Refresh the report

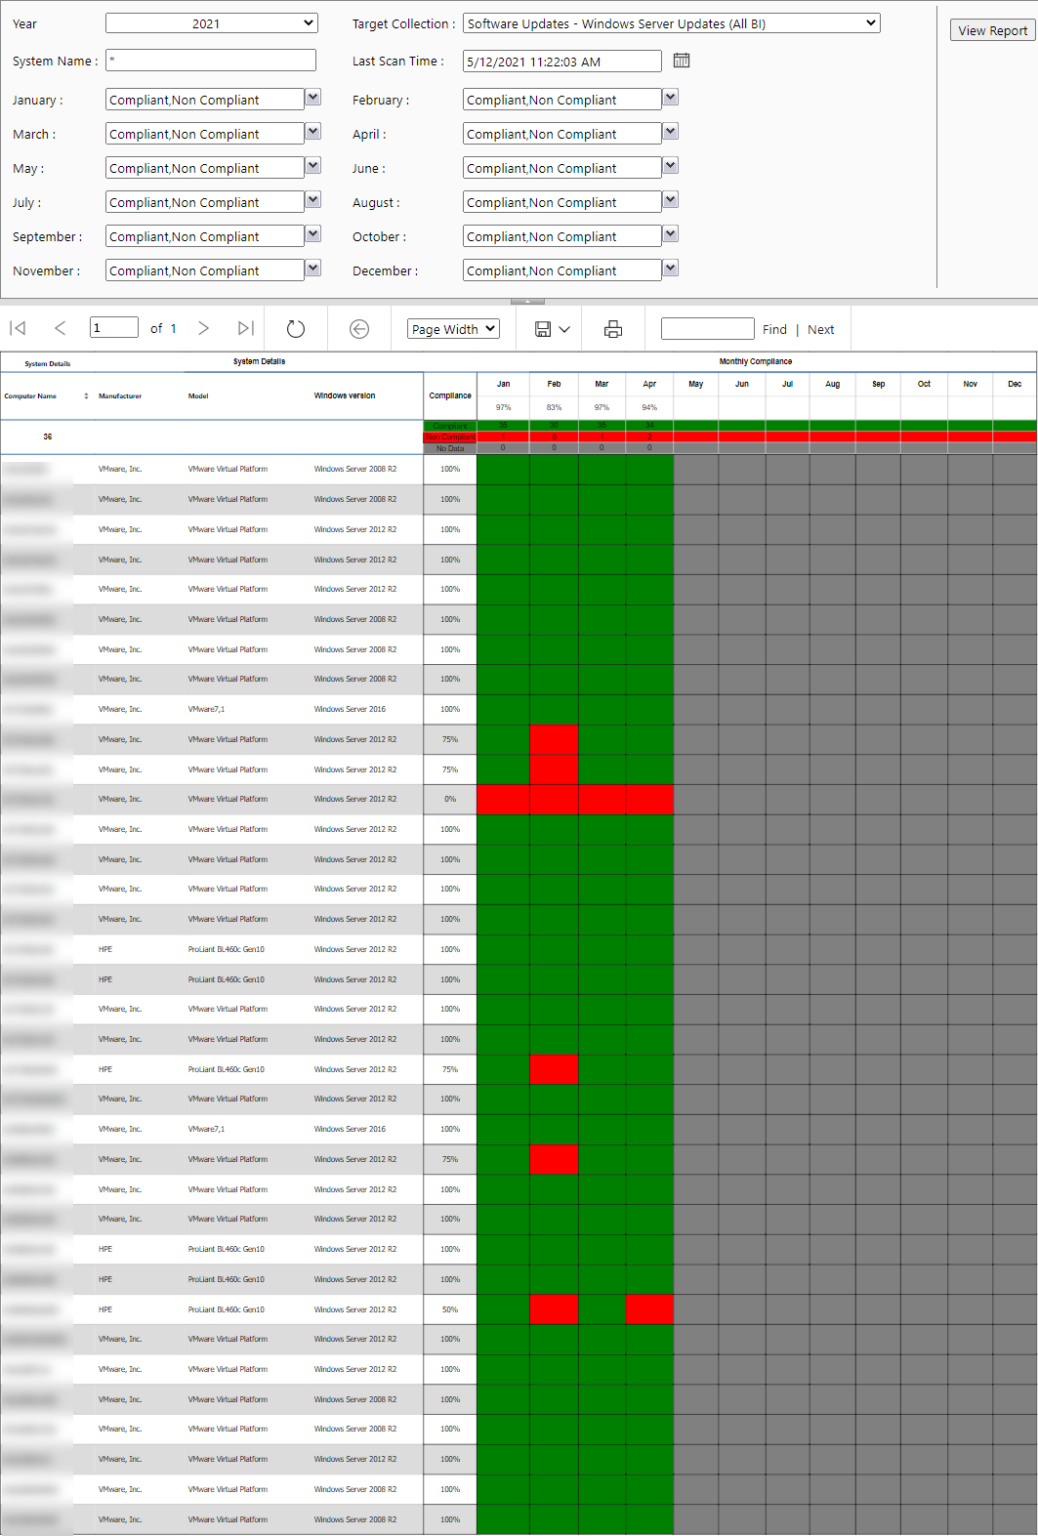tap(296, 328)
